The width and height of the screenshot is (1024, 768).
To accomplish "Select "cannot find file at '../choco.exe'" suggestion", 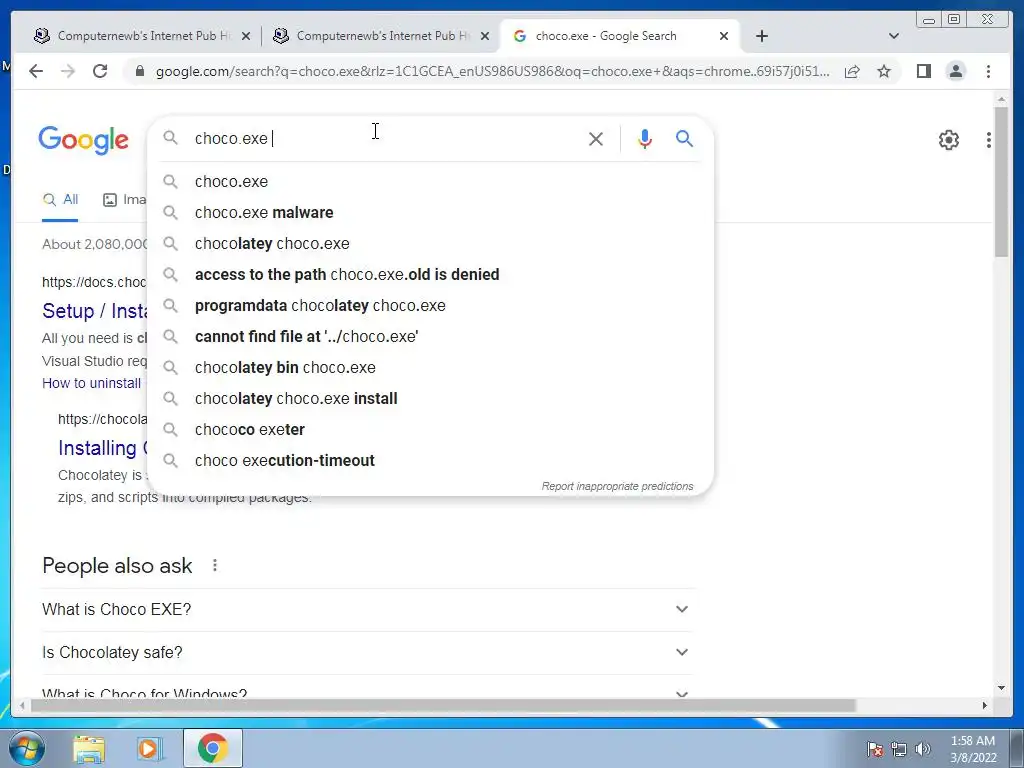I will coord(431,336).
